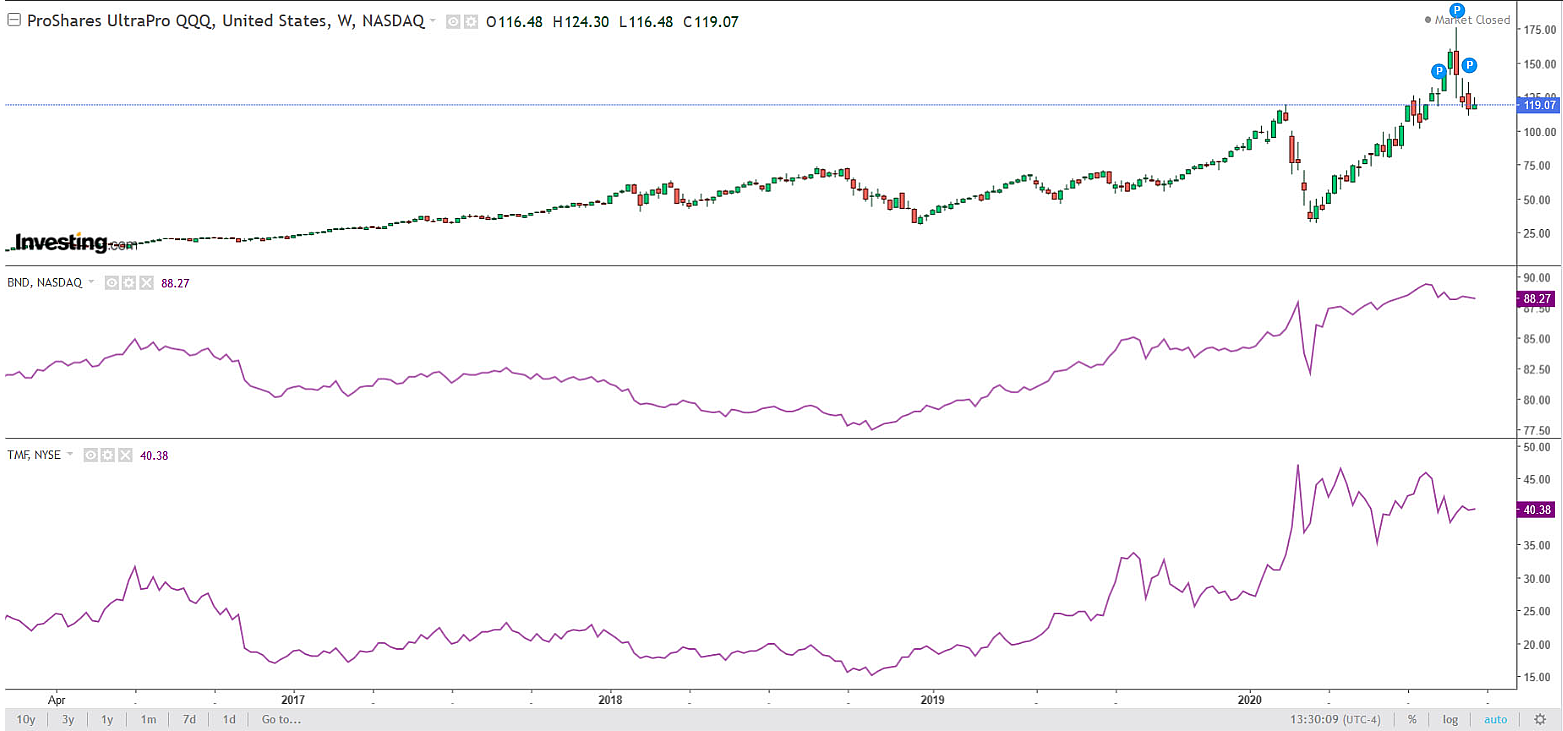Click the Market Closed status indicator
The image size is (1563, 731).
point(1468,20)
